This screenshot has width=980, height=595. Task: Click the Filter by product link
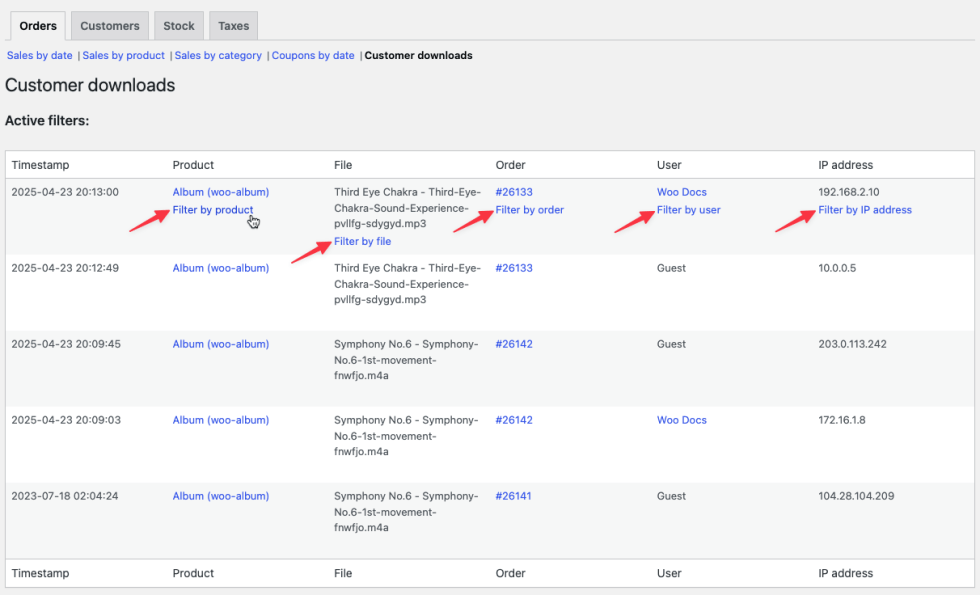pyautogui.click(x=213, y=210)
